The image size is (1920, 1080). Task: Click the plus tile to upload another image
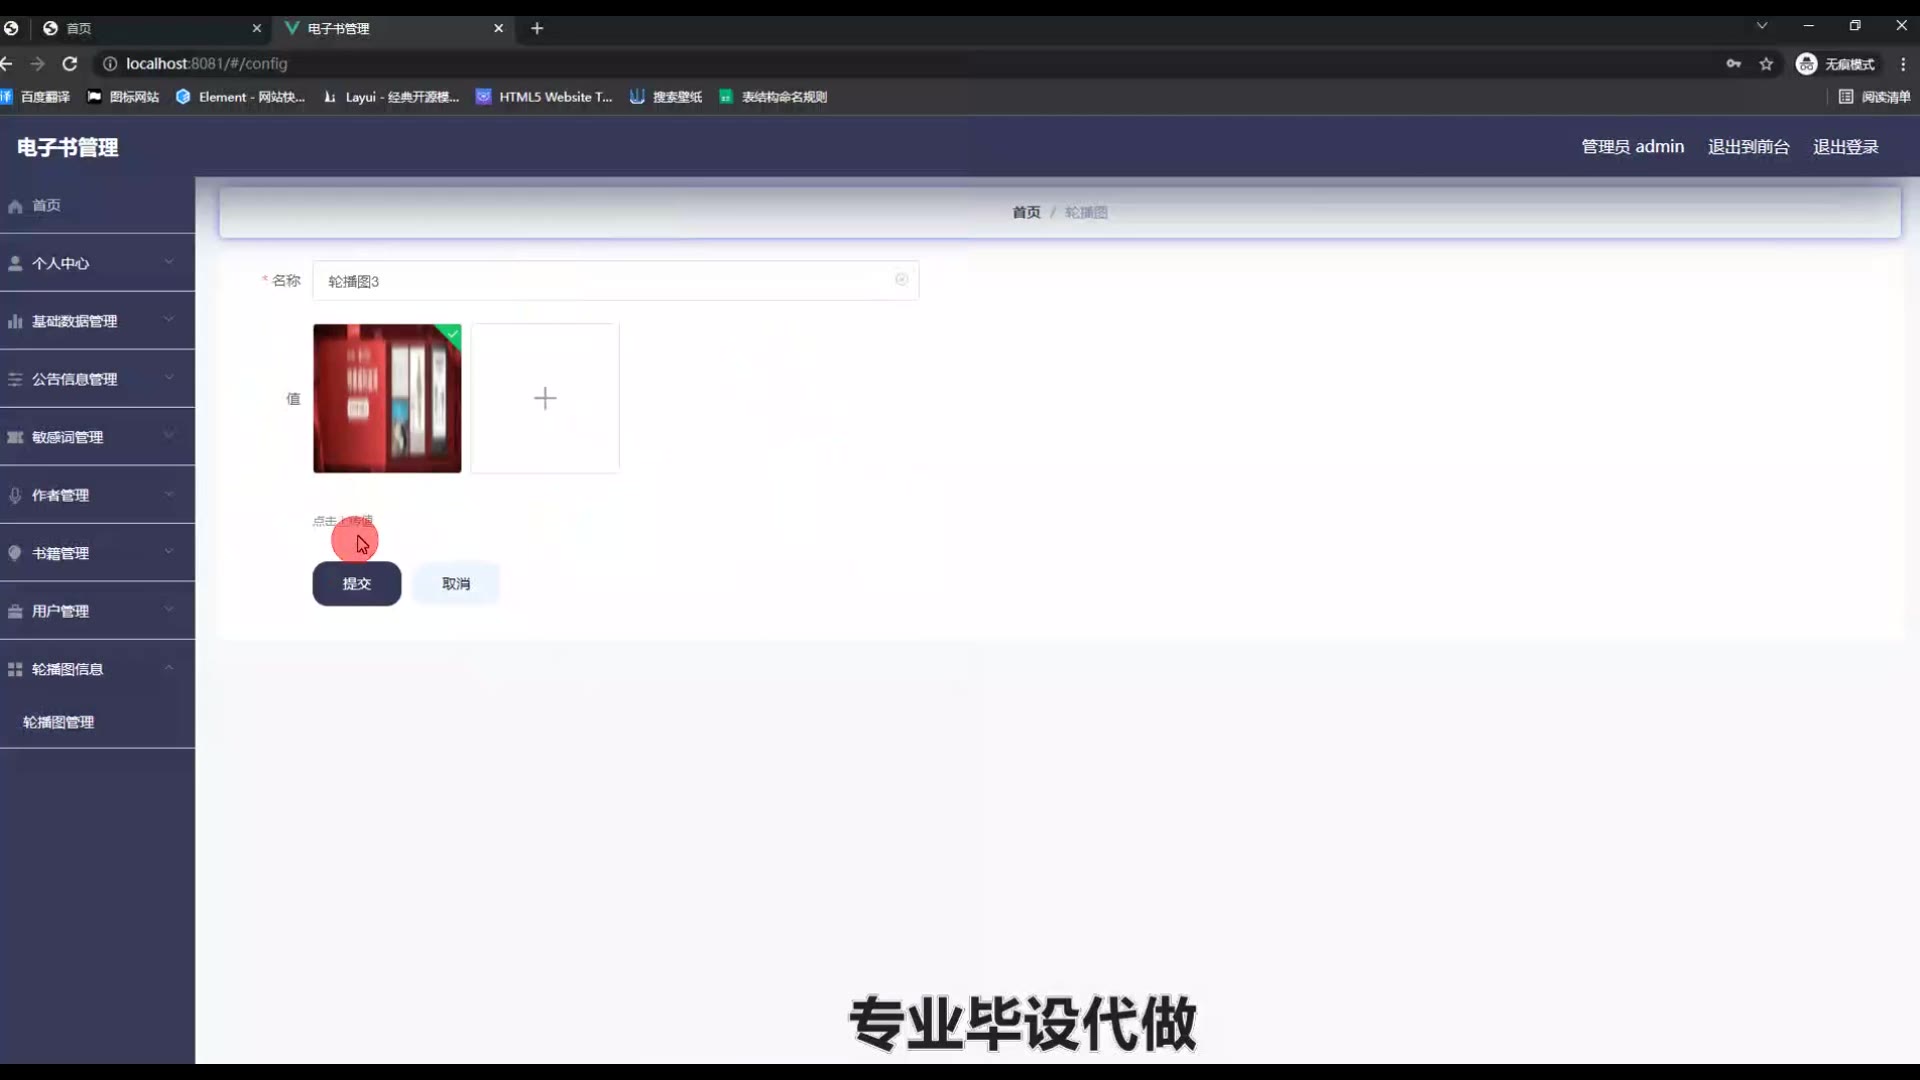[x=545, y=398]
